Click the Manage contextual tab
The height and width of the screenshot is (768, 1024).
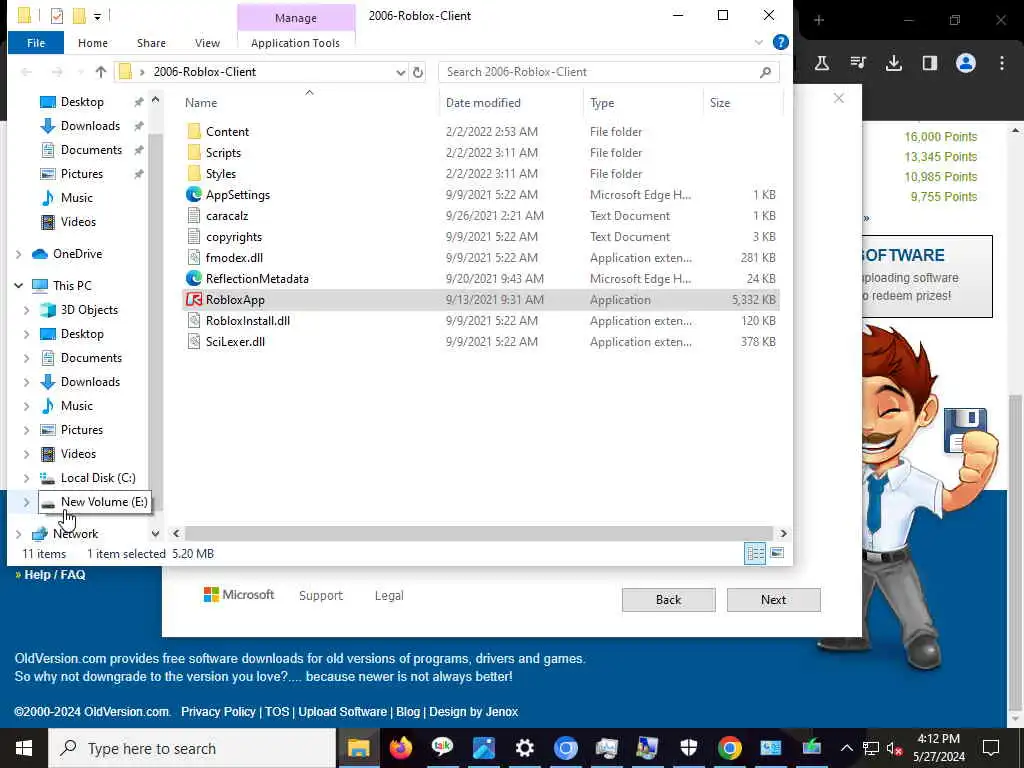(296, 18)
